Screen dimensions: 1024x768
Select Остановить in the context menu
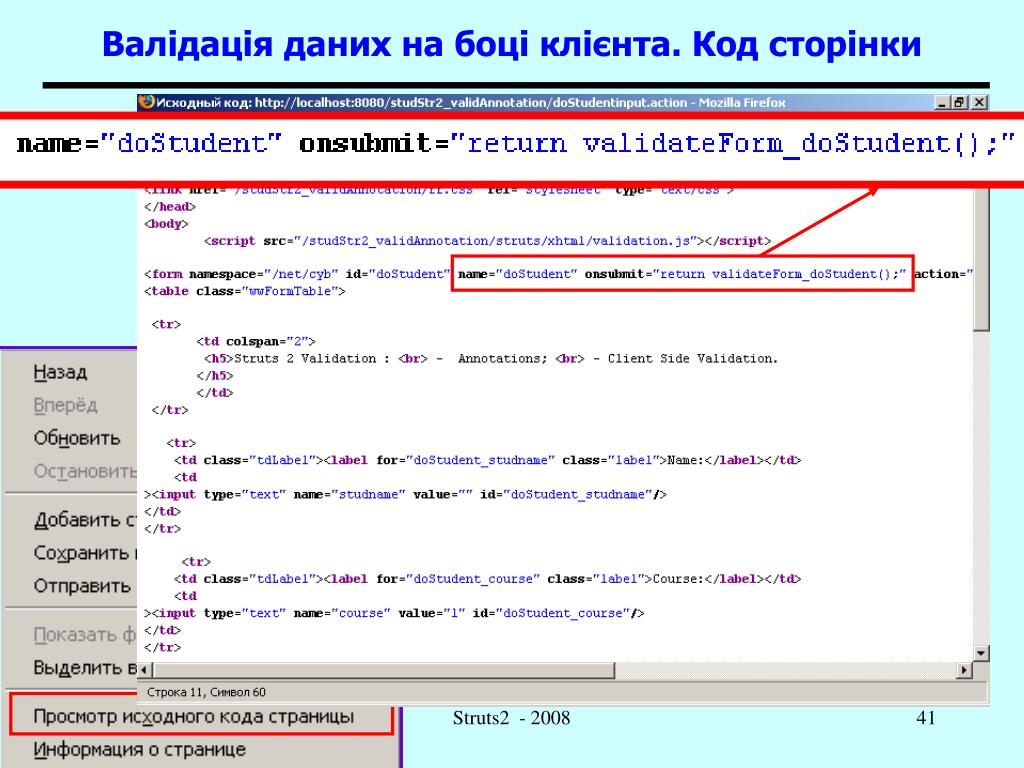coord(85,471)
